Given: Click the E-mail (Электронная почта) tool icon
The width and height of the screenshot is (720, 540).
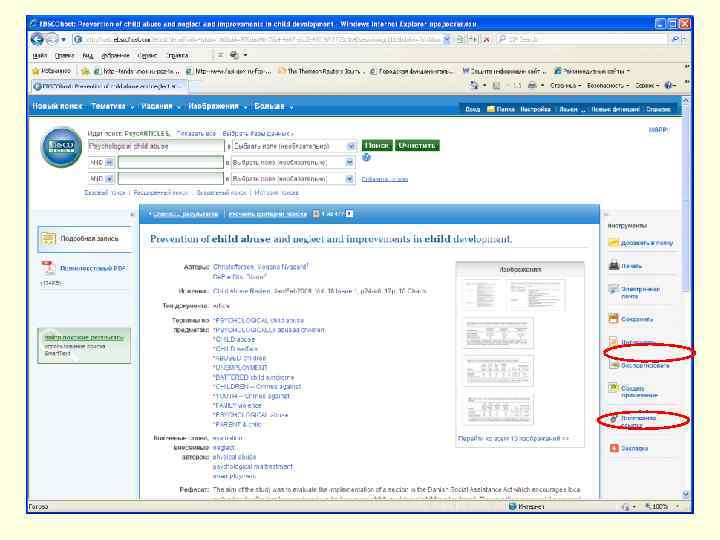Looking at the screenshot, I should point(613,289).
